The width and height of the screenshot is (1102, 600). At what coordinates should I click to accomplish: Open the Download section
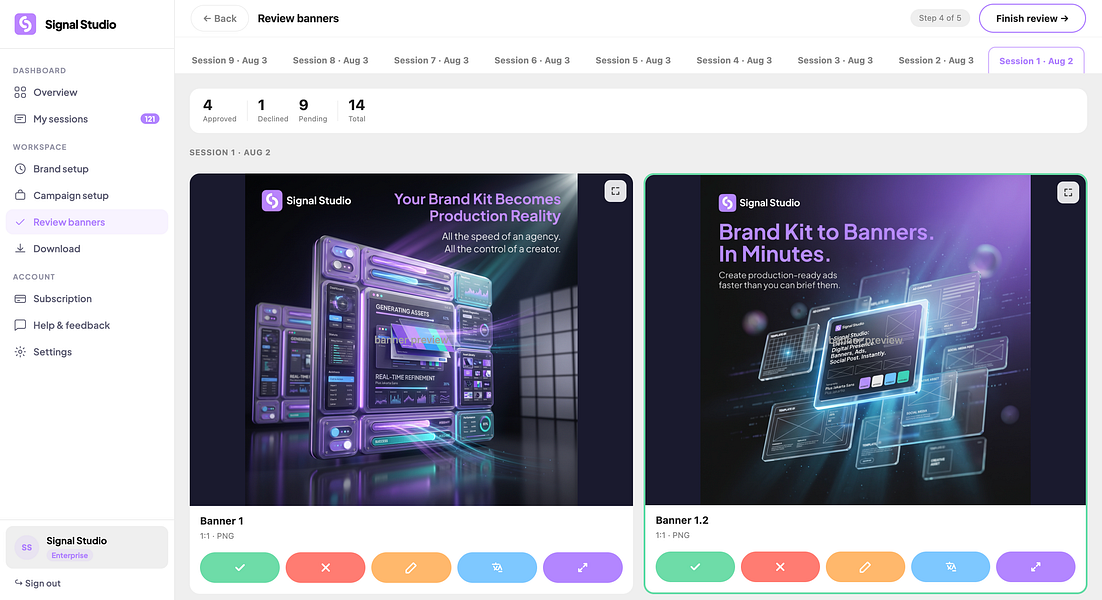tap(86, 249)
